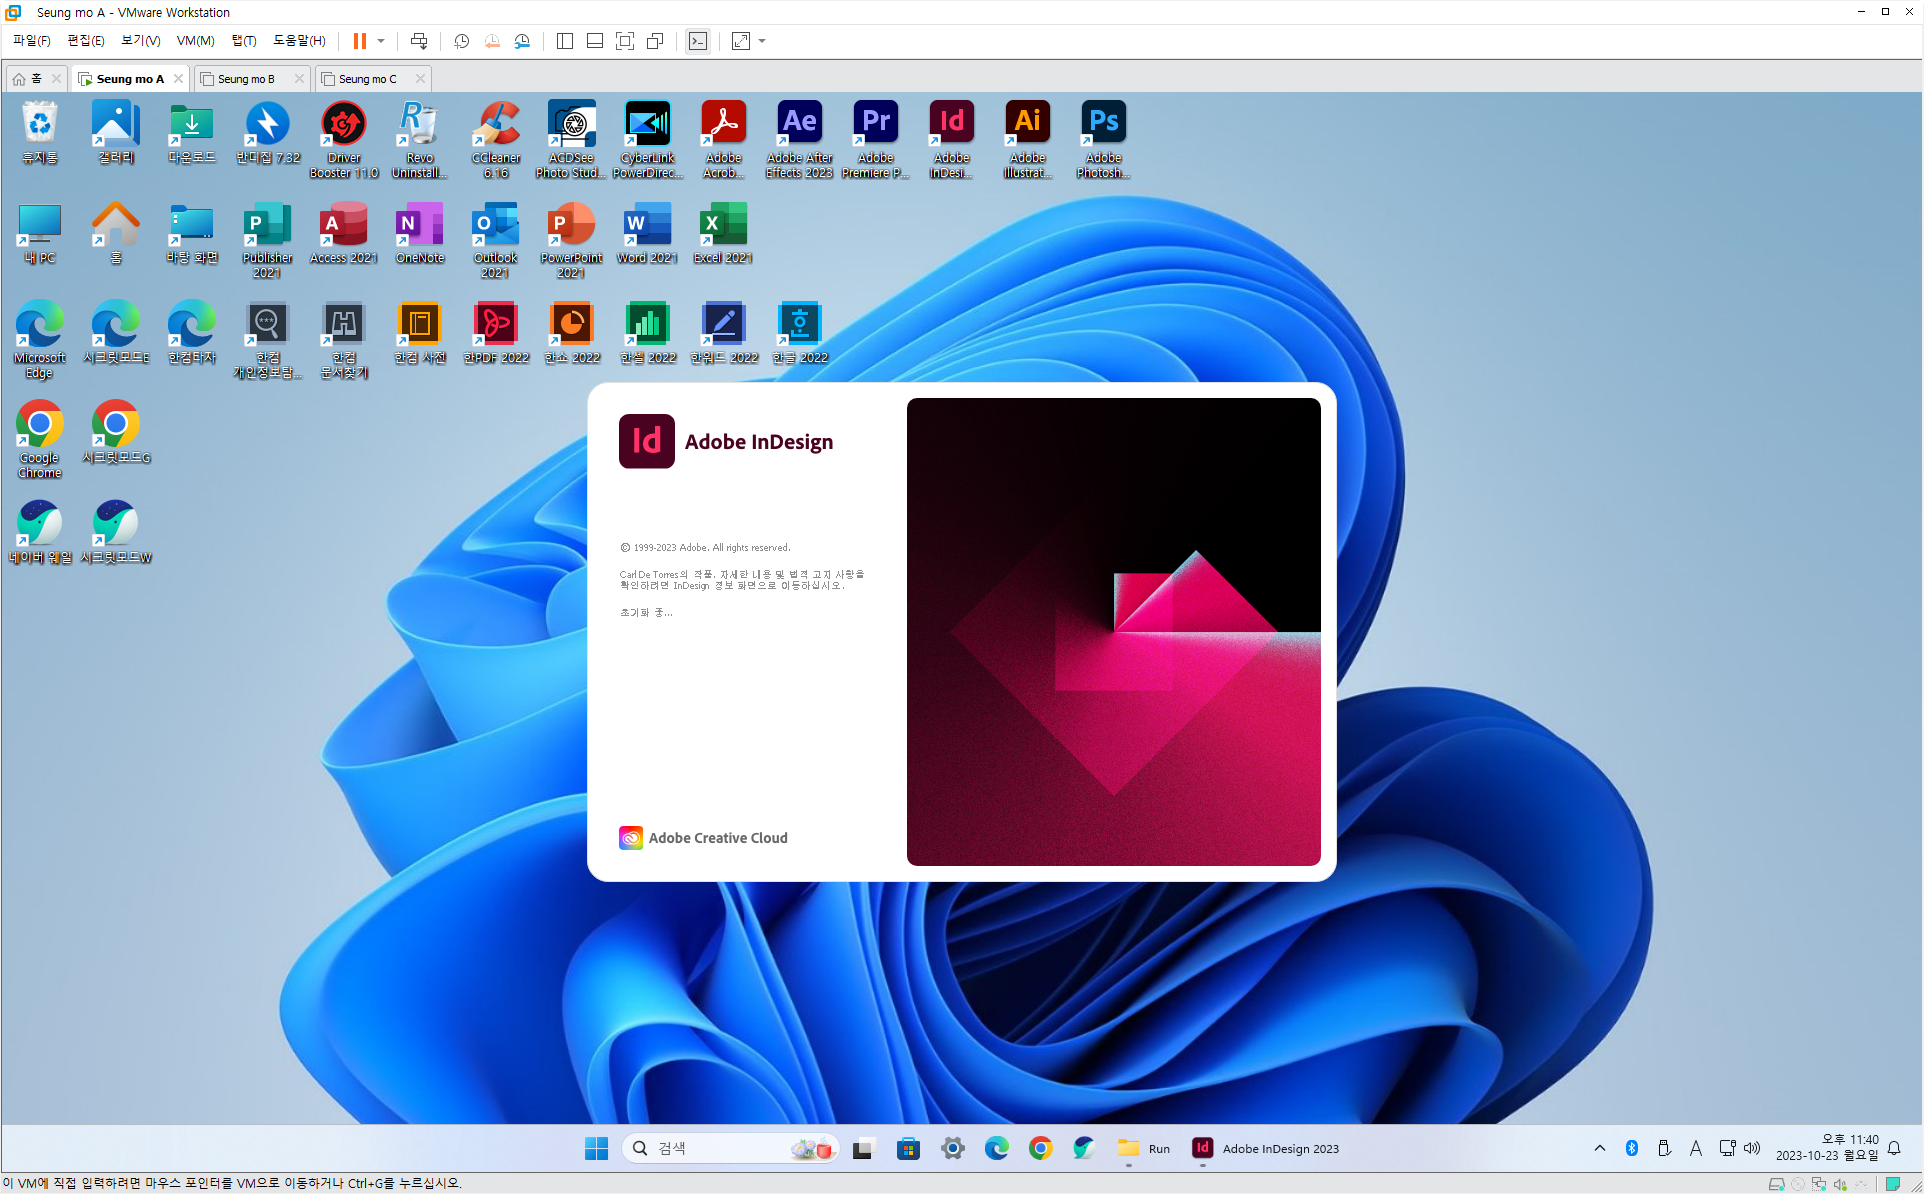The image size is (1924, 1194).
Task: Open the snapshot manager icon
Action: point(522,41)
